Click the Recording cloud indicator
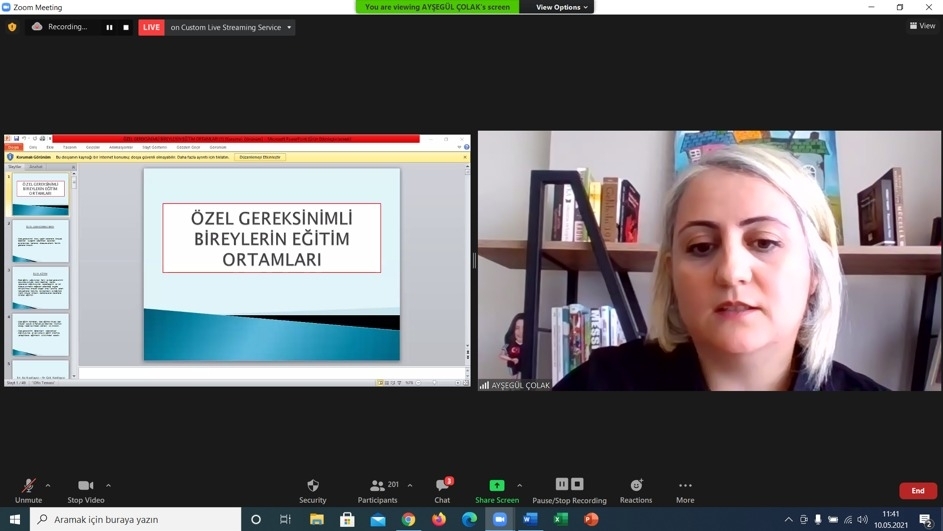The height and width of the screenshot is (531, 943). 37,26
